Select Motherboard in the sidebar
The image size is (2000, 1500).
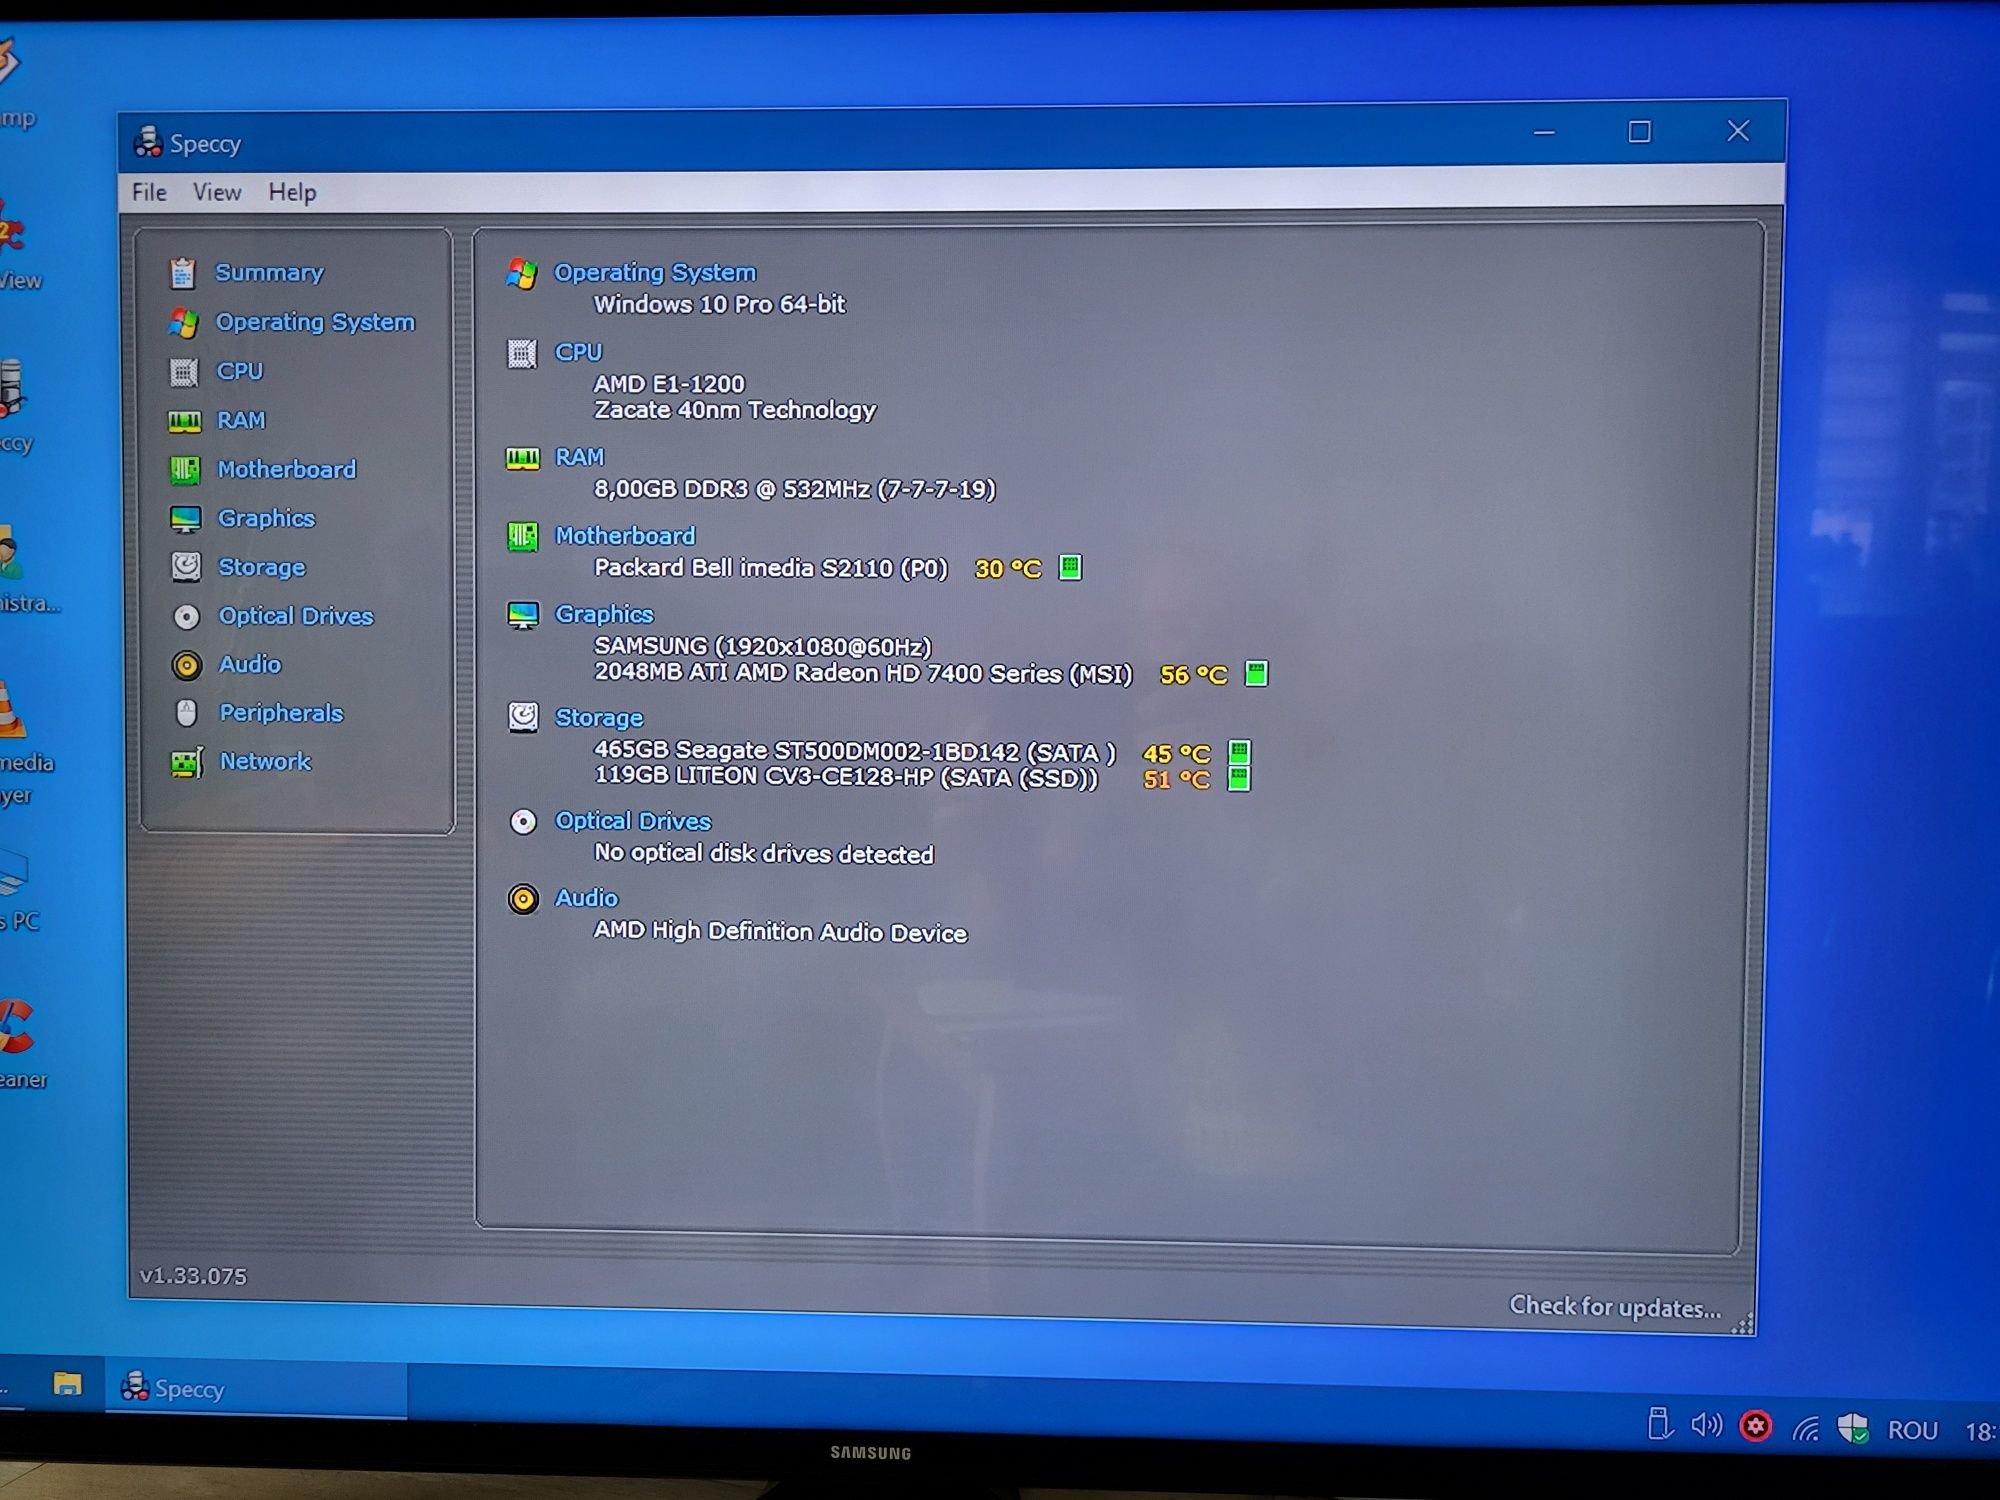tap(287, 469)
